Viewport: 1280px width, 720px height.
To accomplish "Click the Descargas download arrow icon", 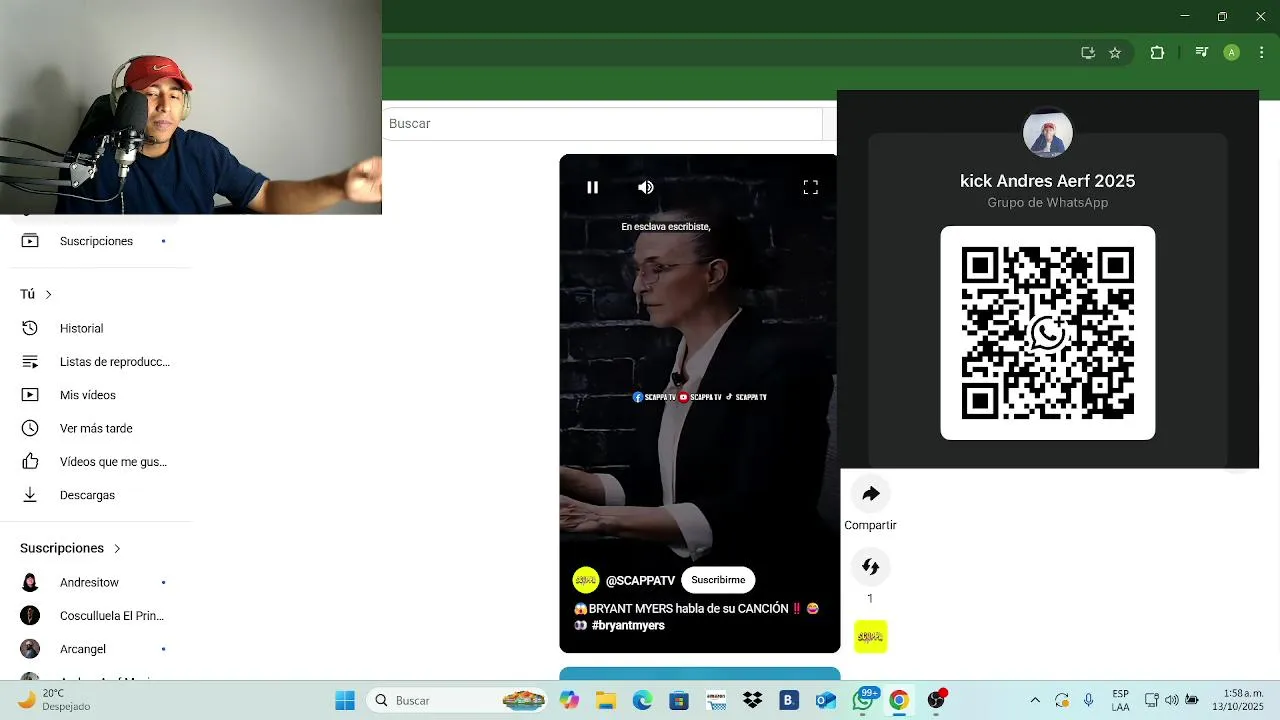I will (x=30, y=495).
